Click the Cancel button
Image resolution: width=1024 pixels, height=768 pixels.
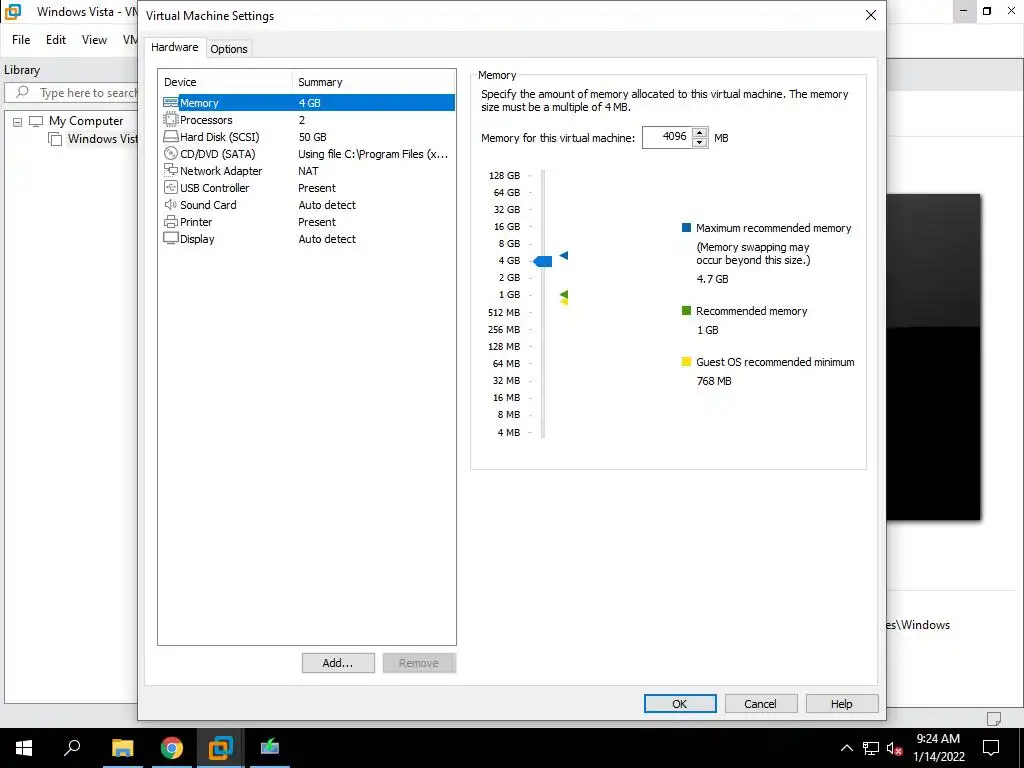click(x=761, y=703)
